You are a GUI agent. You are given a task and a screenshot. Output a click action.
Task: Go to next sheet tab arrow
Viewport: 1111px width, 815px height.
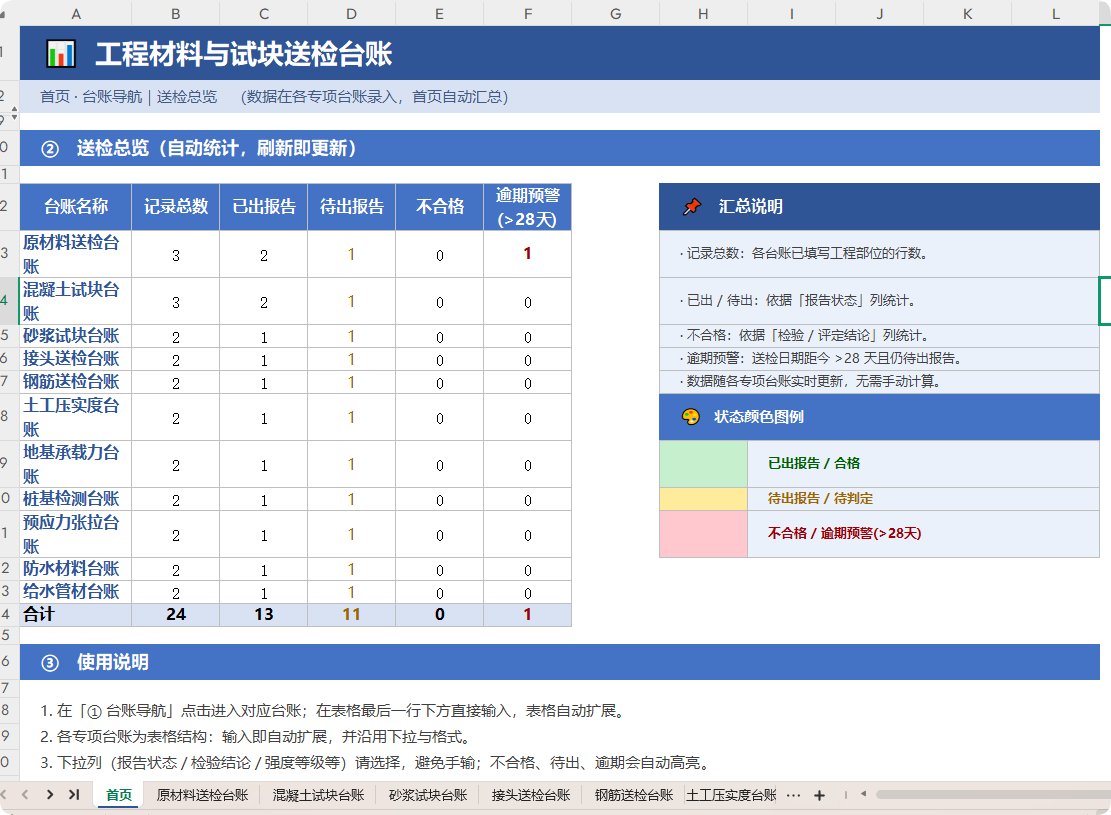coord(50,794)
